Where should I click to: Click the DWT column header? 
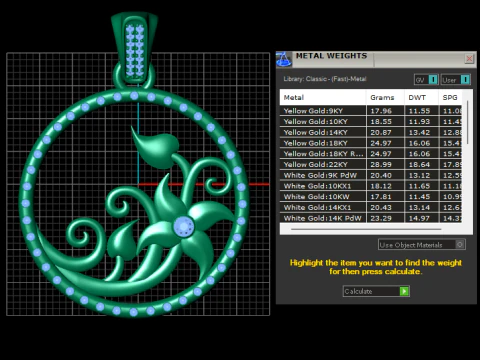[421, 97]
